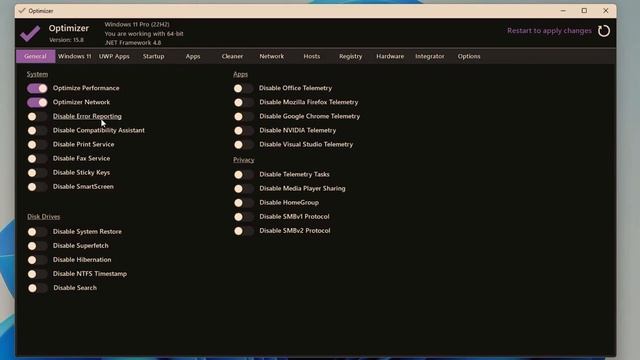Viewport: 640px width, 360px height.
Task: Turn off Optimizer Network toggle
Action: tap(37, 102)
